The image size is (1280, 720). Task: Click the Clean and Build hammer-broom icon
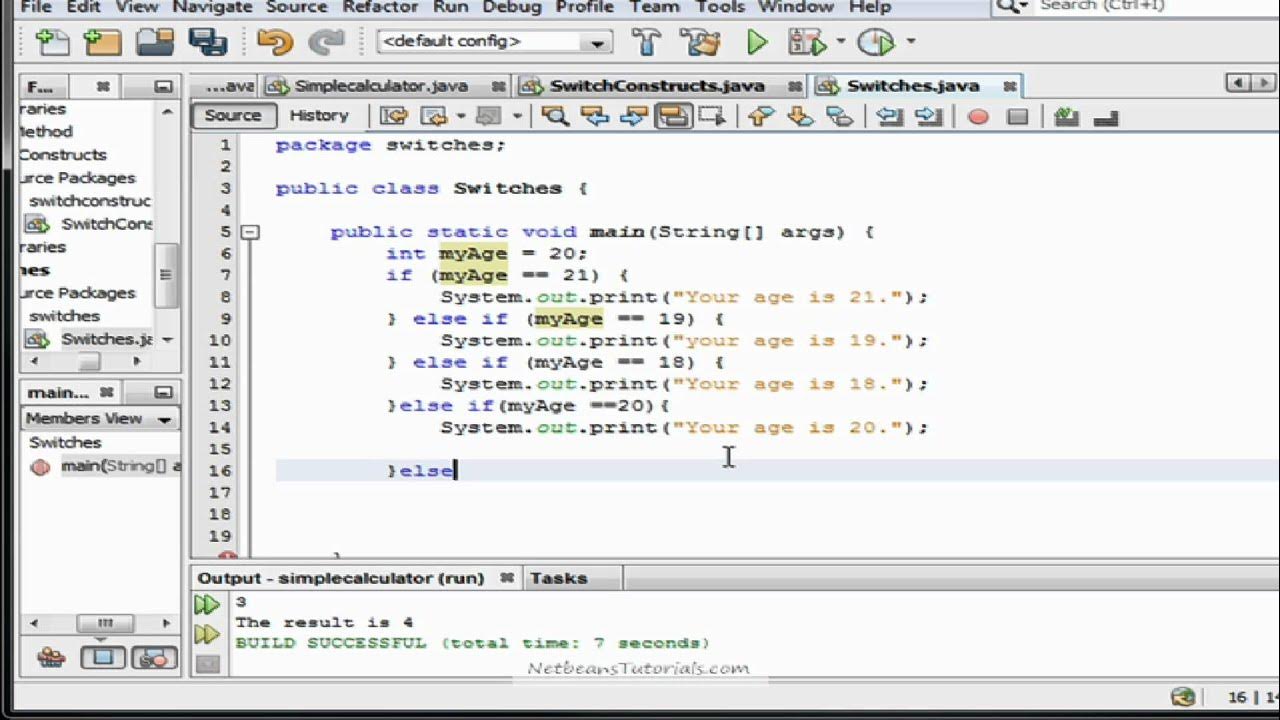tap(704, 42)
